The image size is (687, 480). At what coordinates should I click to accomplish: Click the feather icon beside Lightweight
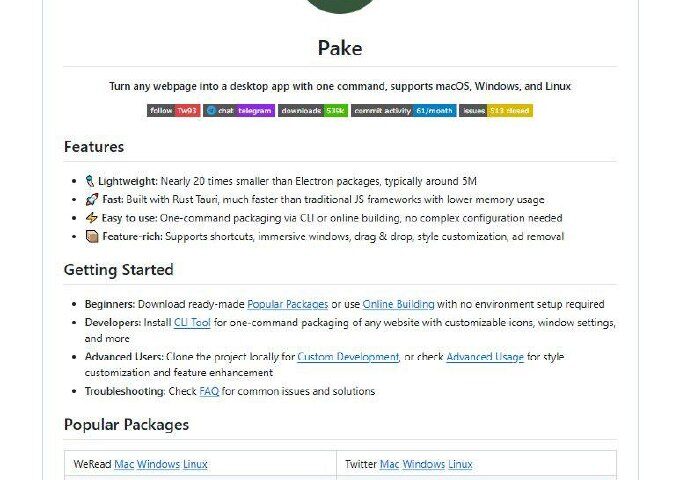(x=90, y=181)
